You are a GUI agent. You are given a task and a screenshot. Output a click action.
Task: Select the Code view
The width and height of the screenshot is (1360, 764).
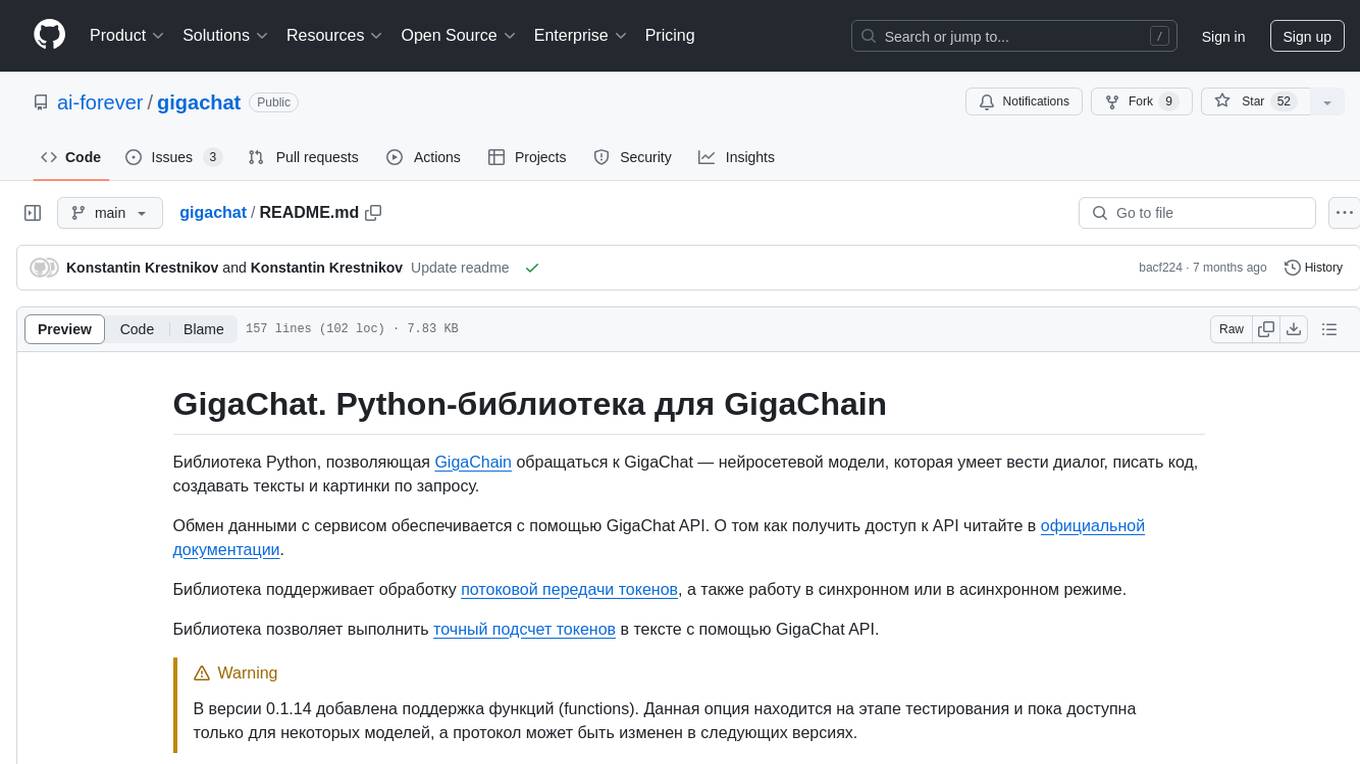[x=137, y=329]
